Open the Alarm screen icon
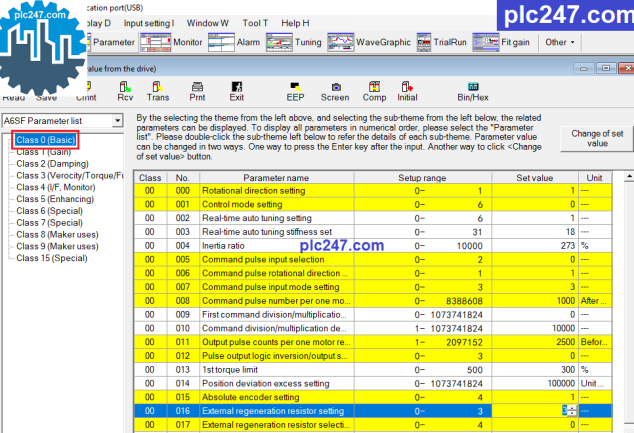Image resolution: width=634 pixels, height=433 pixels. click(234, 42)
